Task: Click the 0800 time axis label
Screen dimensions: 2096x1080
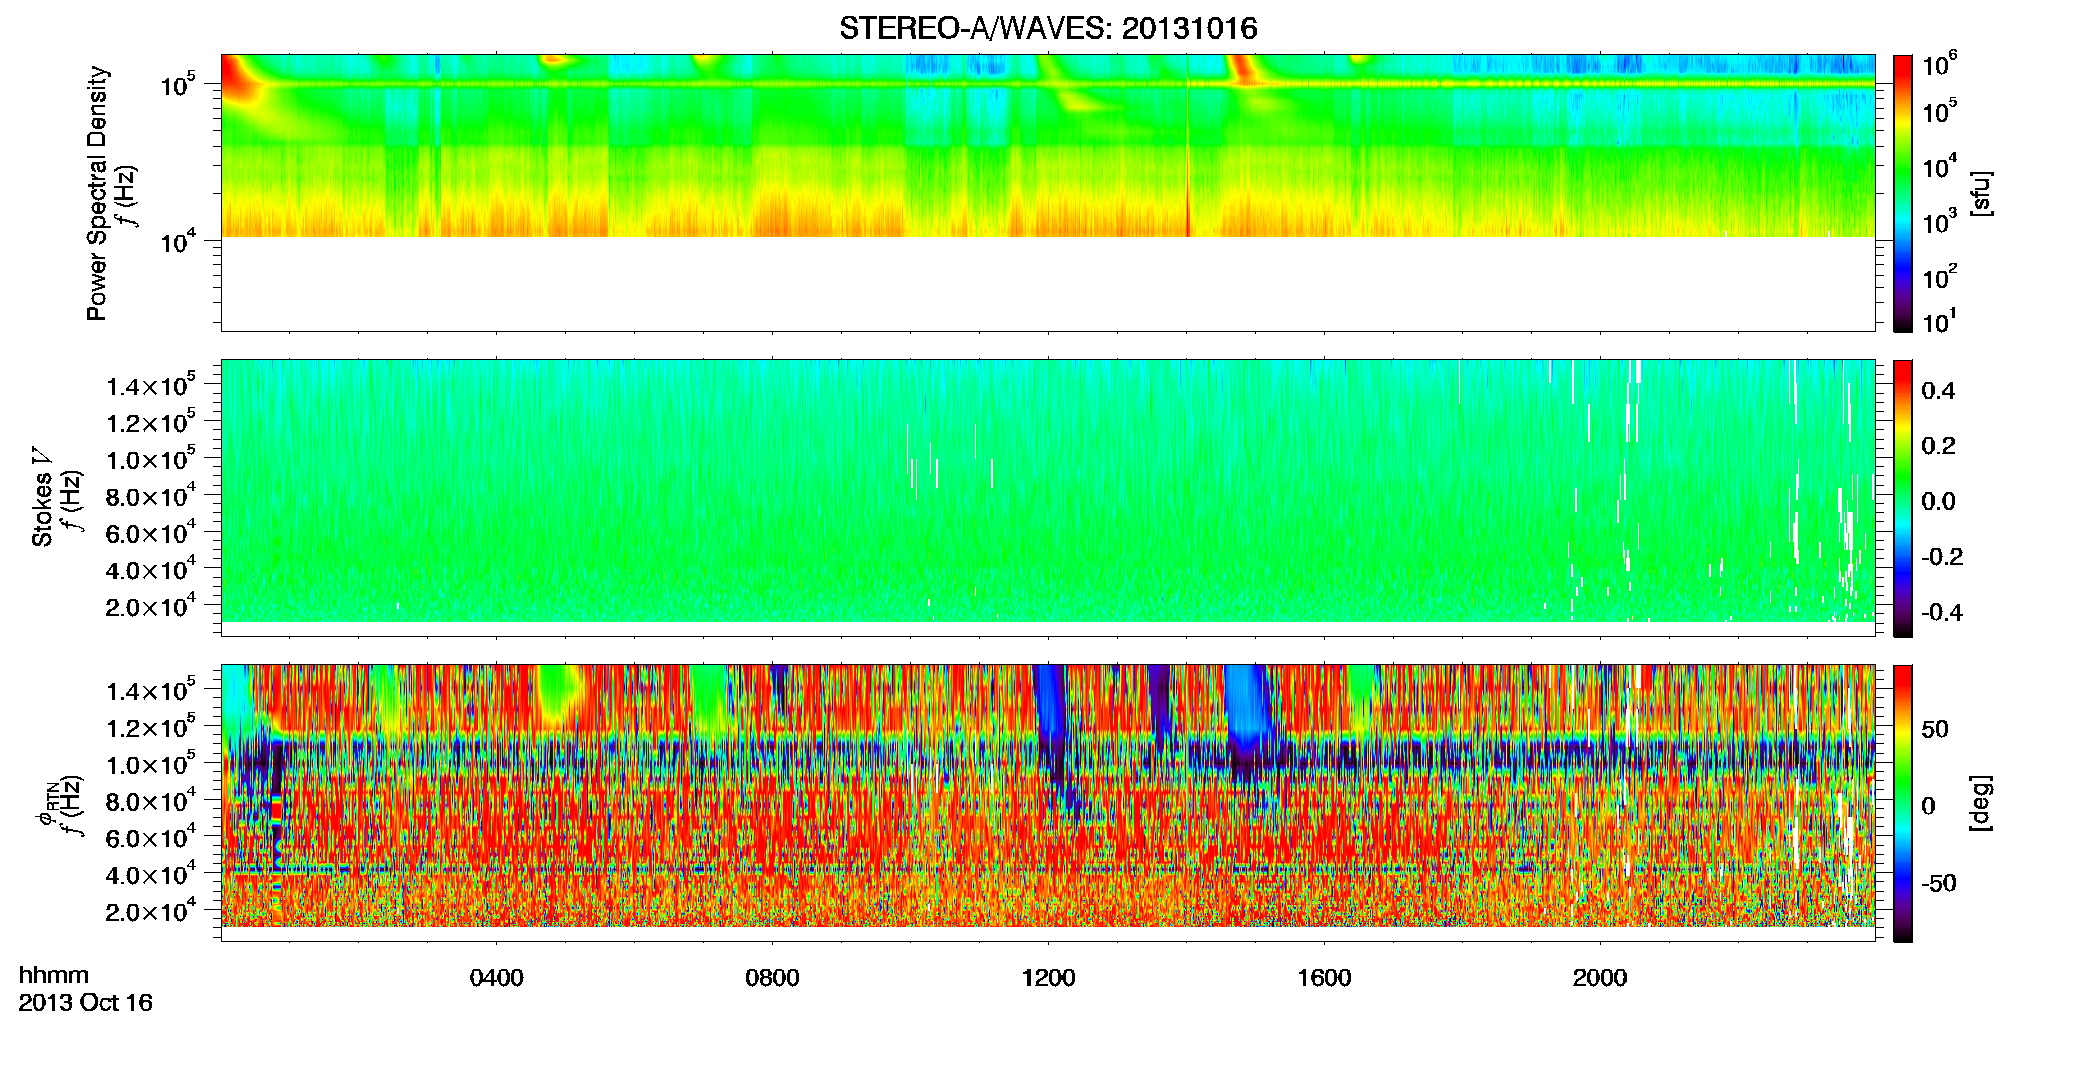Action: pyautogui.click(x=772, y=978)
